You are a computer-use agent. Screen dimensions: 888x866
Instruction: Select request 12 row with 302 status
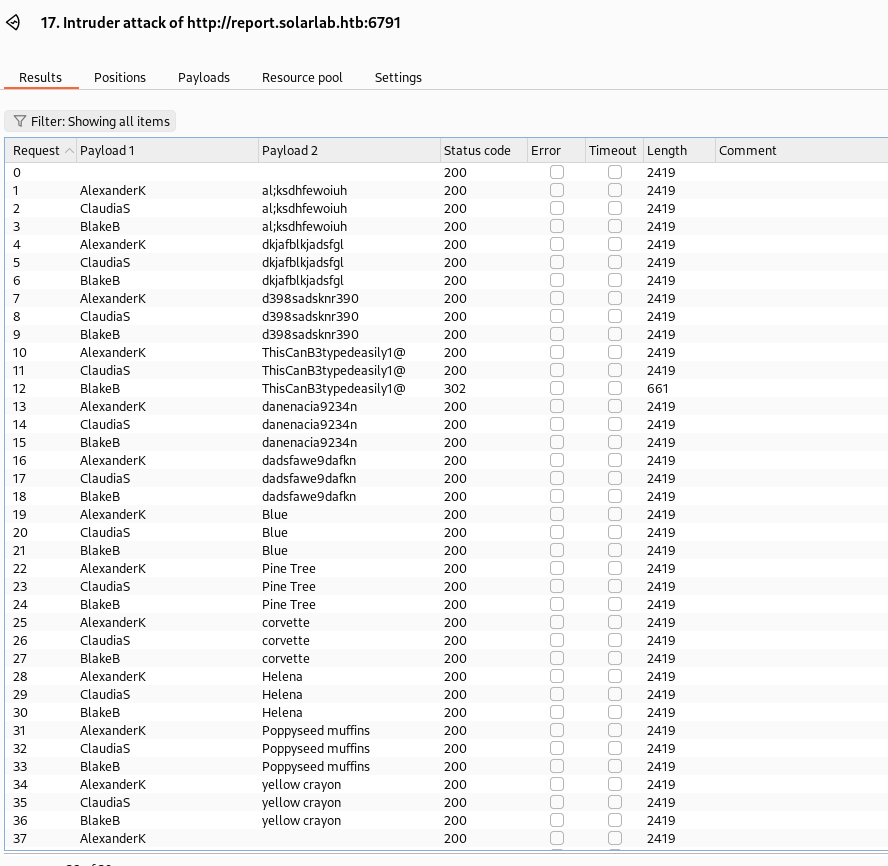(300, 388)
